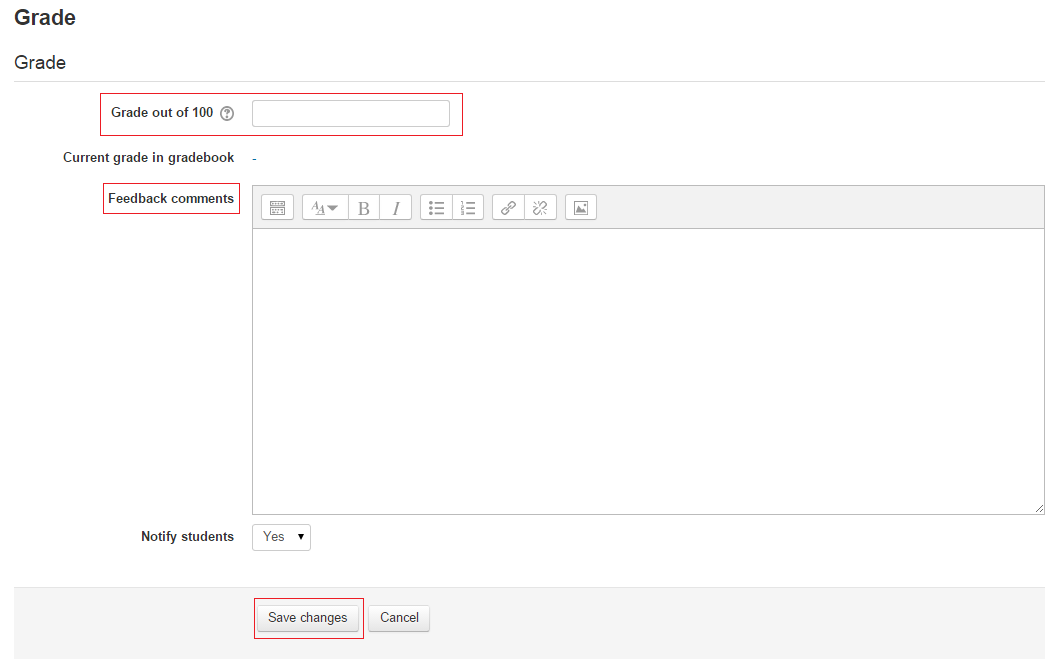The width and height of the screenshot is (1056, 665).
Task: Toggle bold formatting in feedback editor
Action: (x=364, y=208)
